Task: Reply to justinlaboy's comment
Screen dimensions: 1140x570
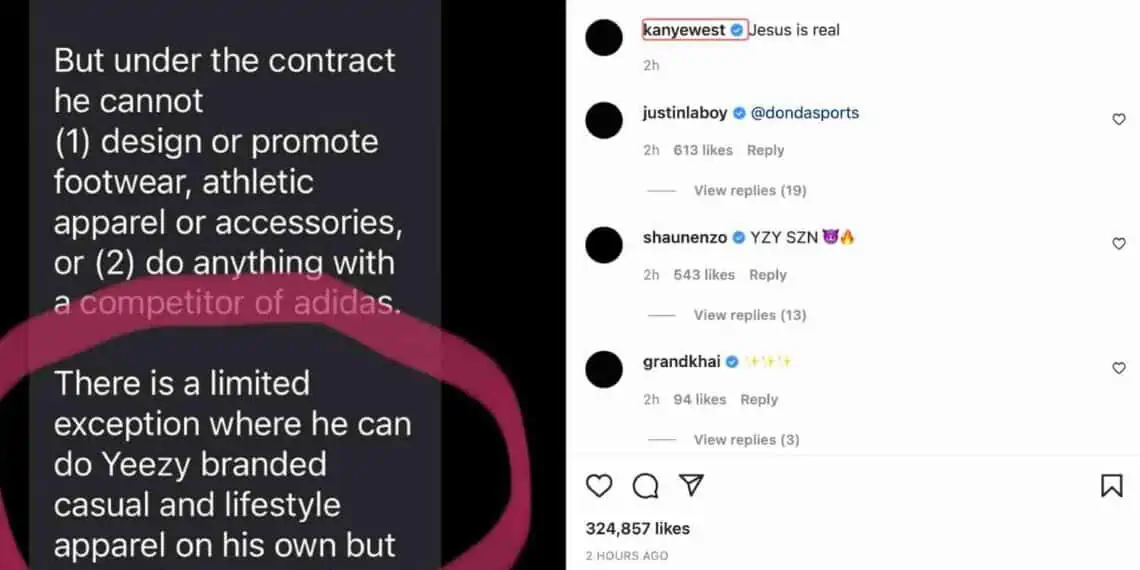Action: pyautogui.click(x=766, y=150)
